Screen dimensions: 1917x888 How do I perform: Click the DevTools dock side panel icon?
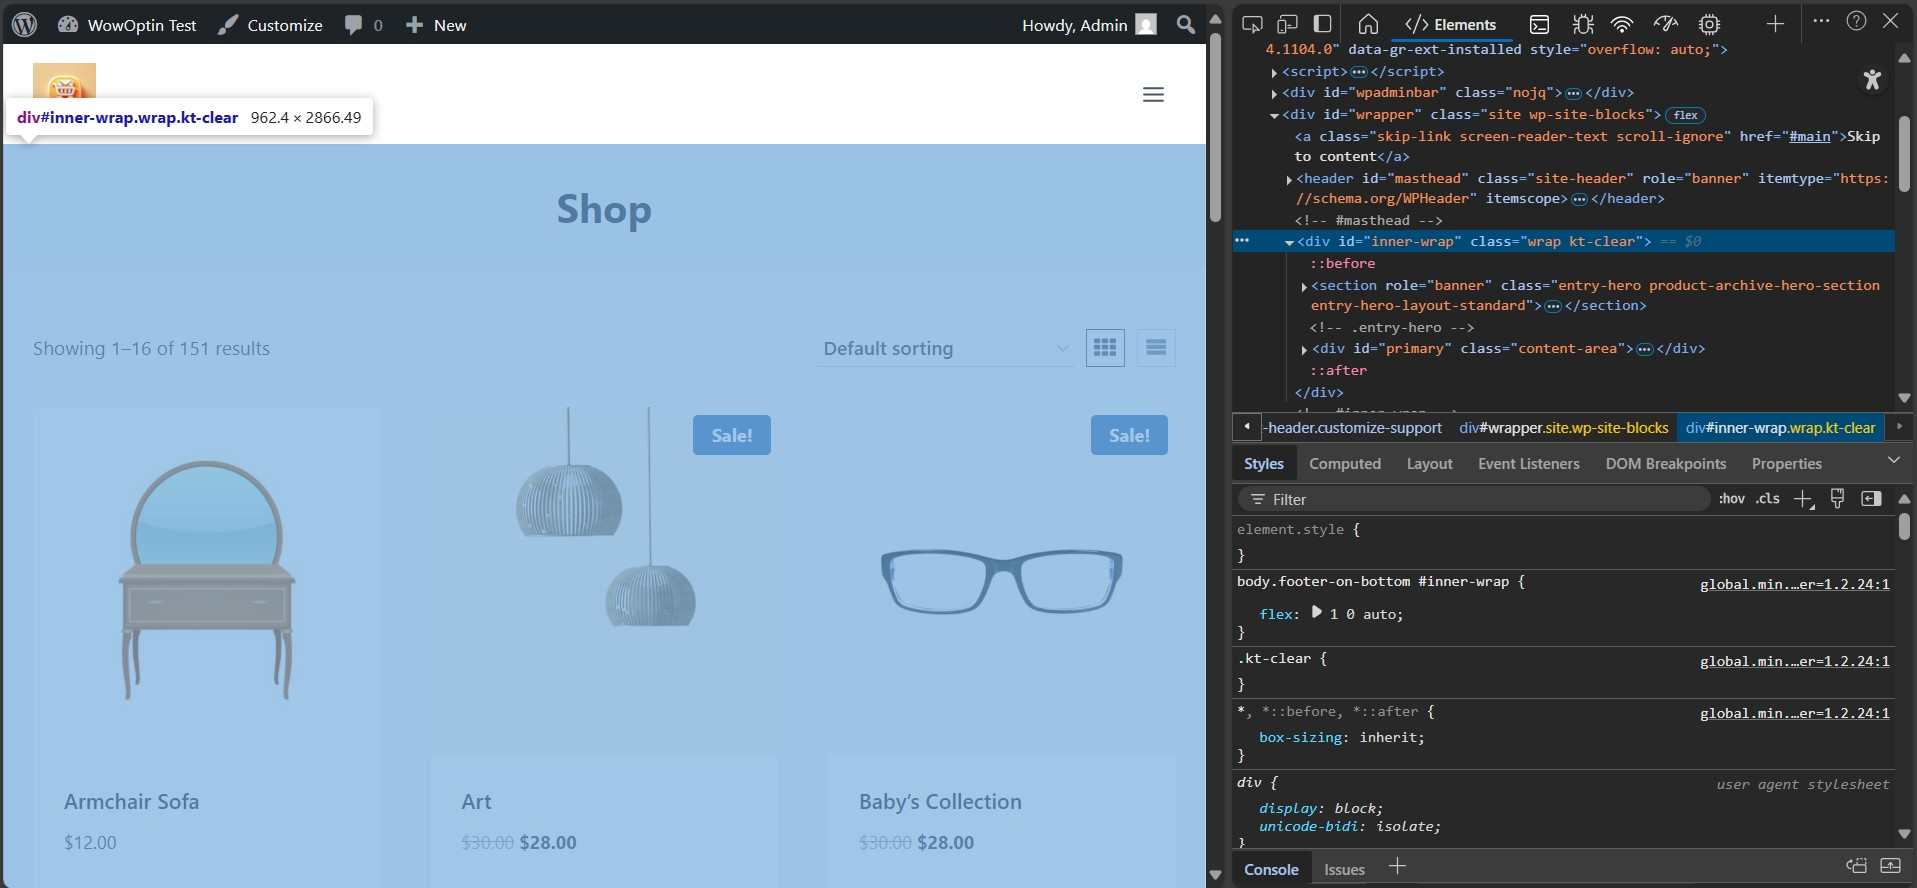1322,24
